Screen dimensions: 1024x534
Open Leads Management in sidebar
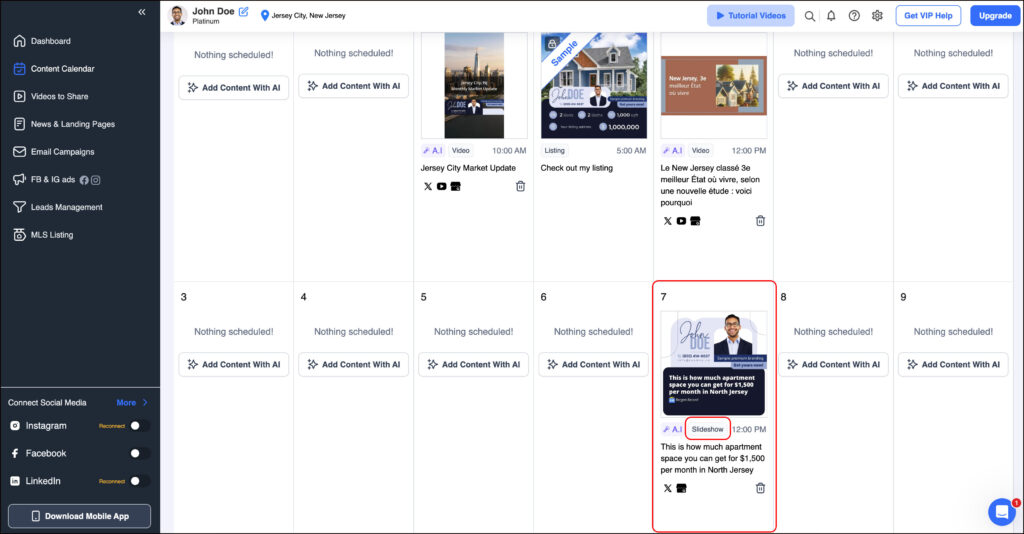pyautogui.click(x=66, y=207)
